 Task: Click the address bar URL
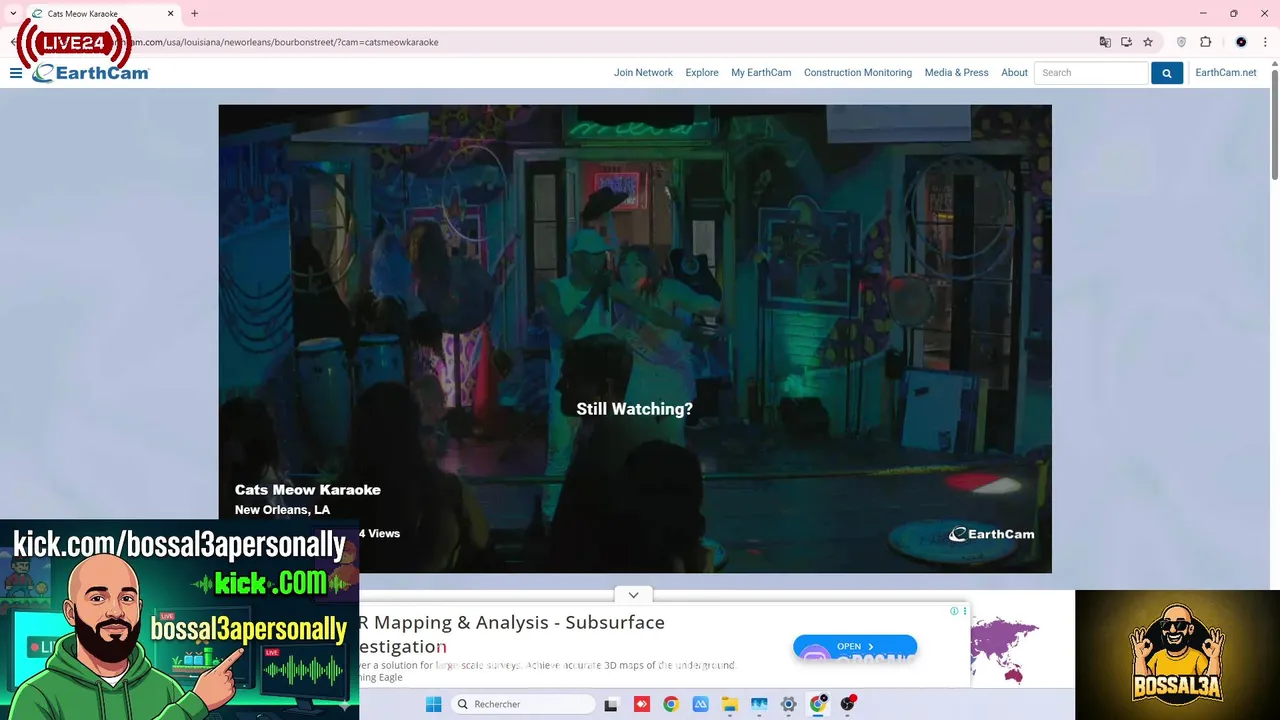(286, 42)
